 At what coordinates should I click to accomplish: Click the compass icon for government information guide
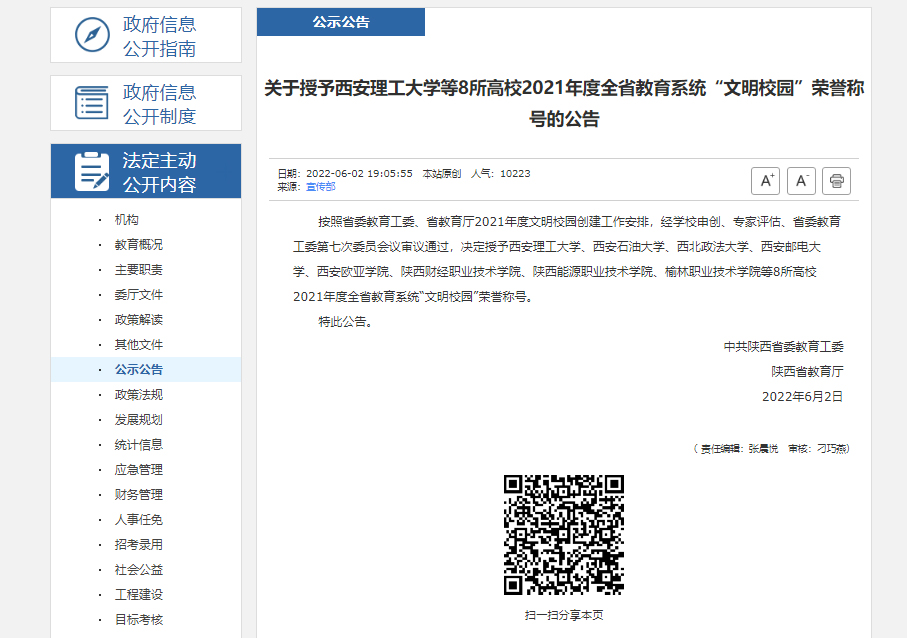(92, 36)
